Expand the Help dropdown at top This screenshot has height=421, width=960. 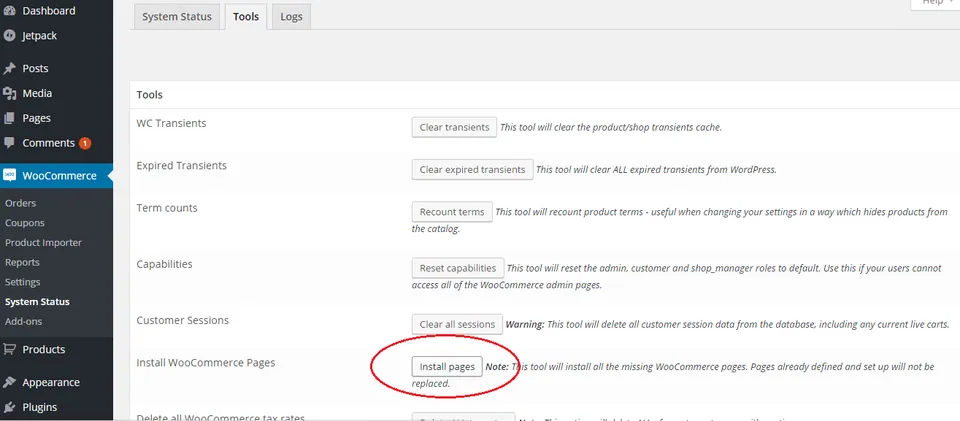point(935,3)
